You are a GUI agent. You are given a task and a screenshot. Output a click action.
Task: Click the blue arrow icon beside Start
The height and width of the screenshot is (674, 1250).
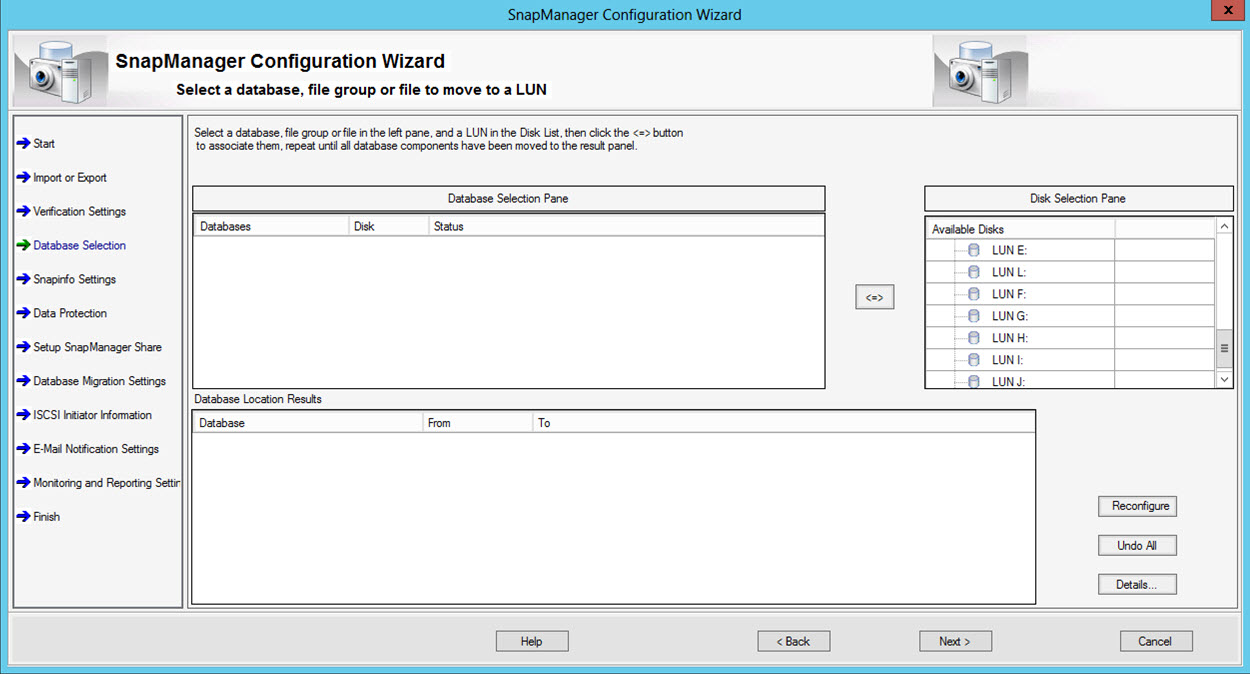(x=23, y=144)
